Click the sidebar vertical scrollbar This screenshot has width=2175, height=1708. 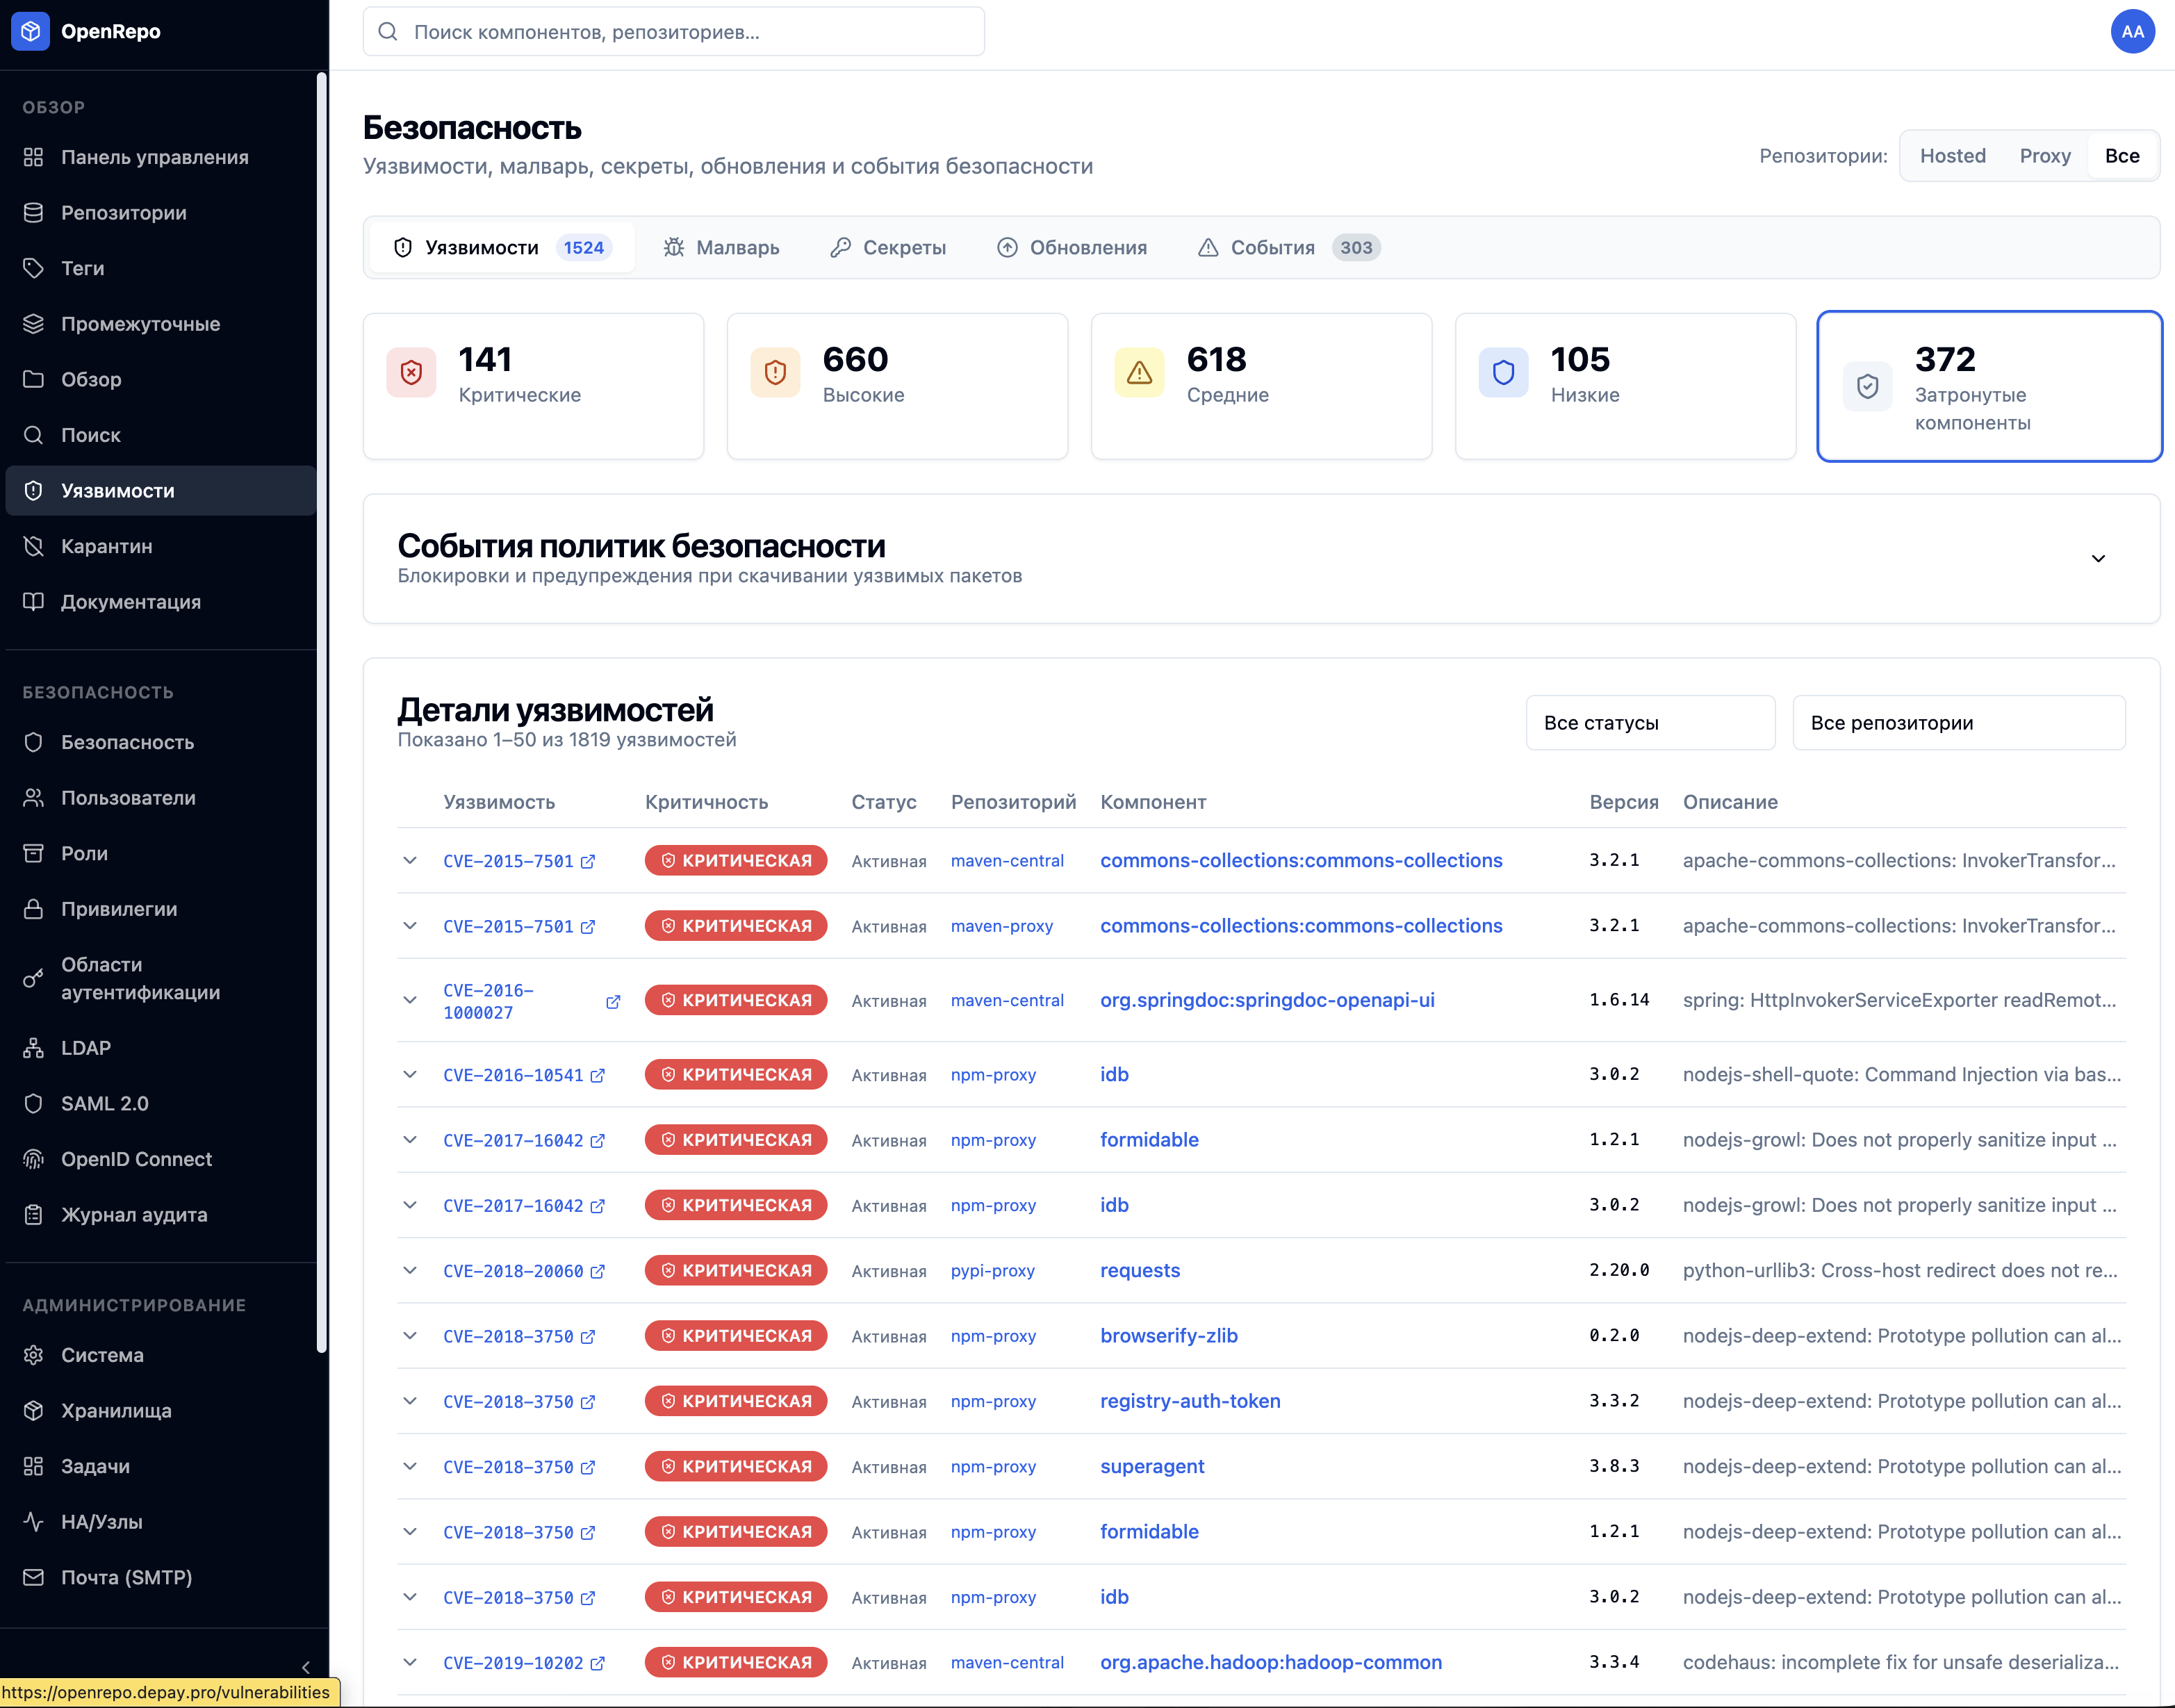(x=321, y=712)
